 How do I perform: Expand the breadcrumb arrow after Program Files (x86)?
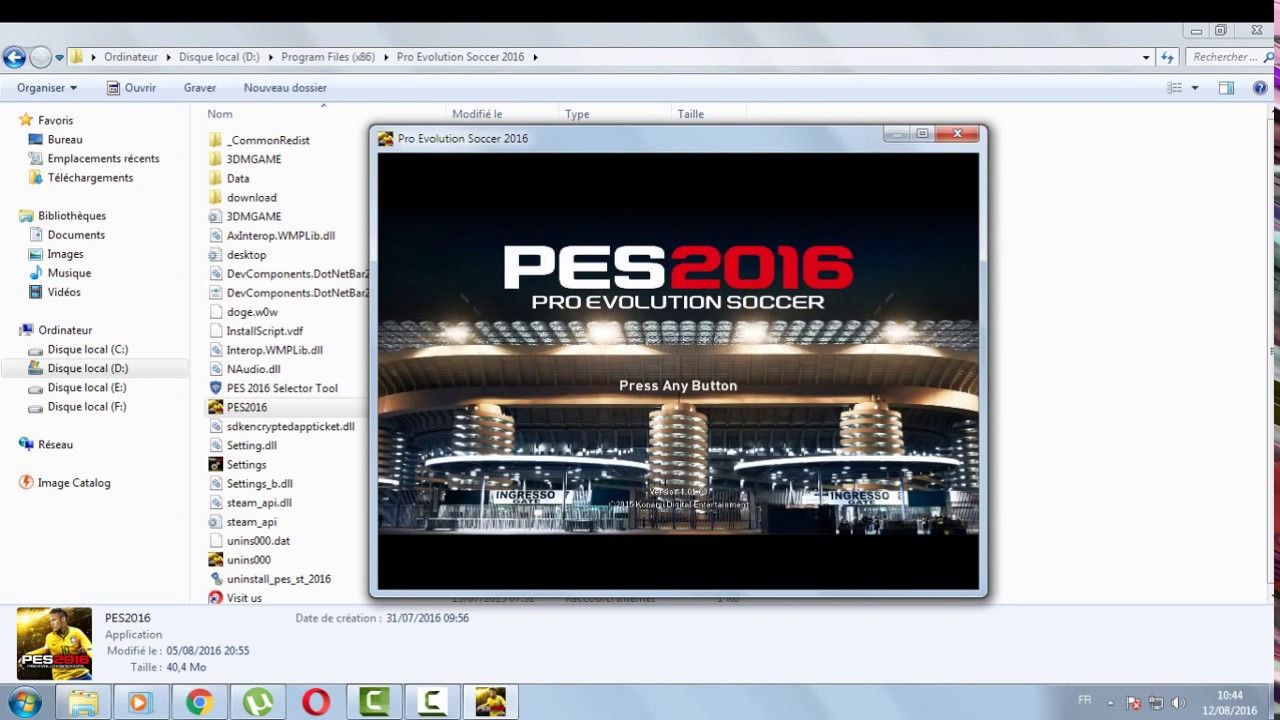click(x=386, y=57)
